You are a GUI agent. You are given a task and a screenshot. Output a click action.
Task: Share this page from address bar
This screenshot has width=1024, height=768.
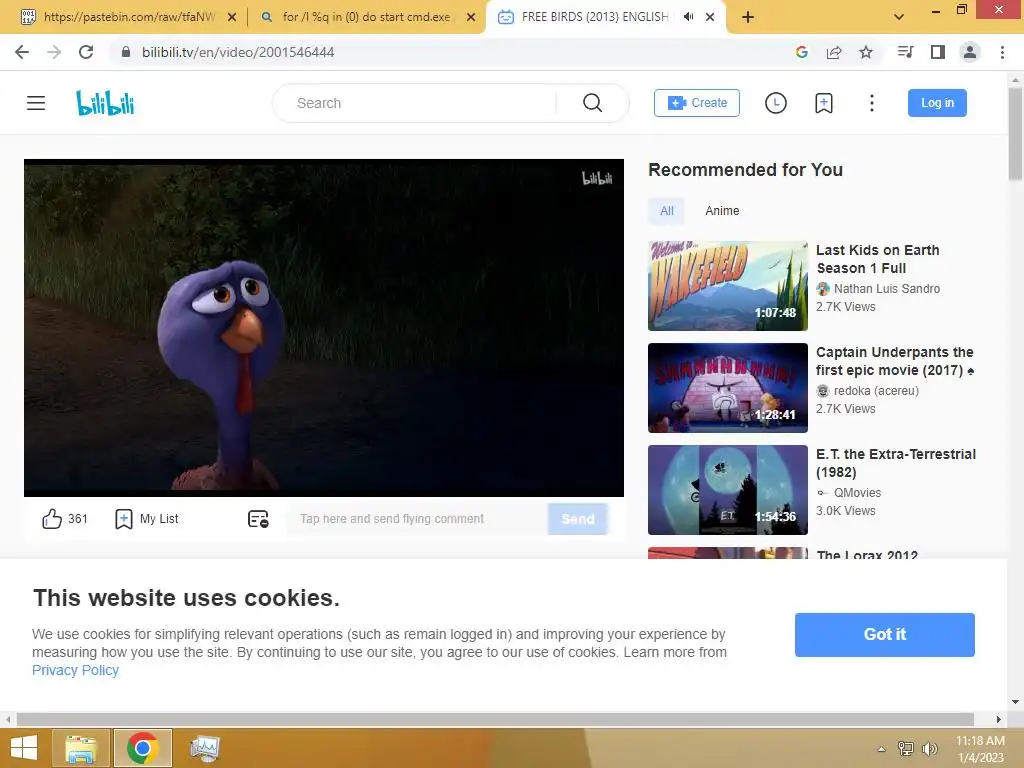[x=834, y=52]
